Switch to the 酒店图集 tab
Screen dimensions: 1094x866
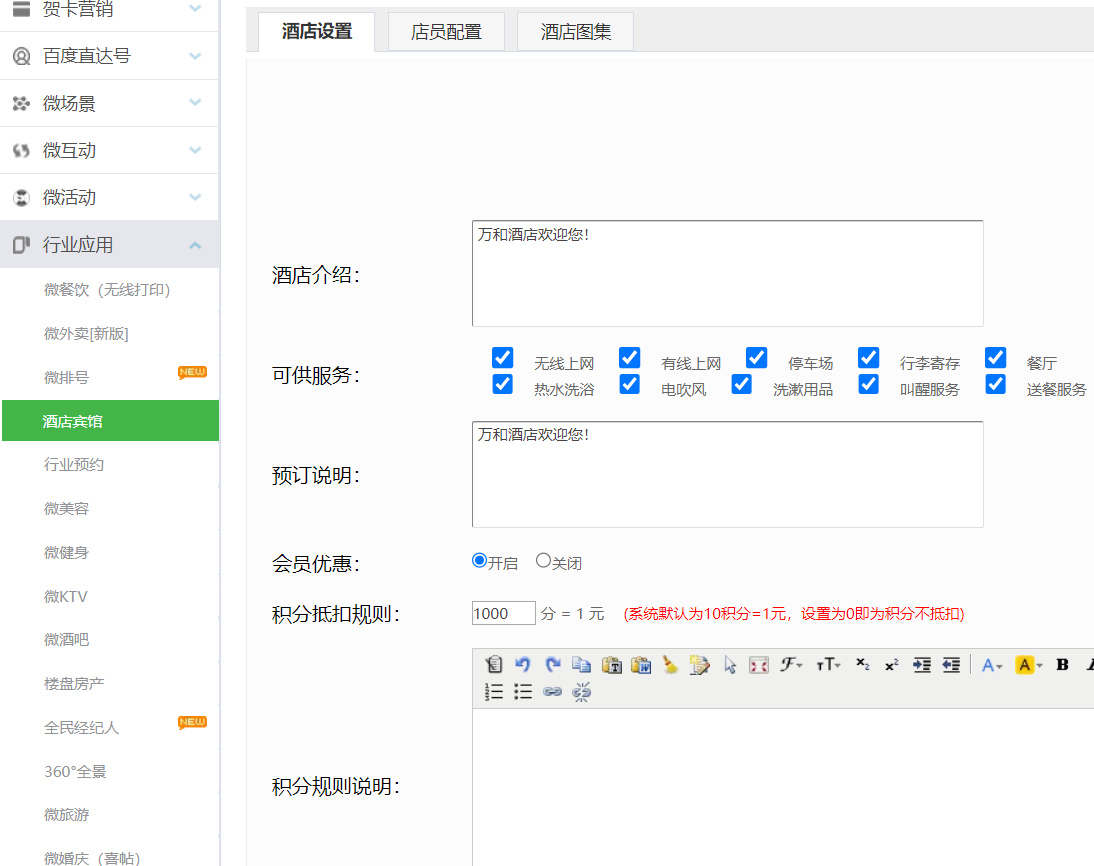tap(576, 32)
